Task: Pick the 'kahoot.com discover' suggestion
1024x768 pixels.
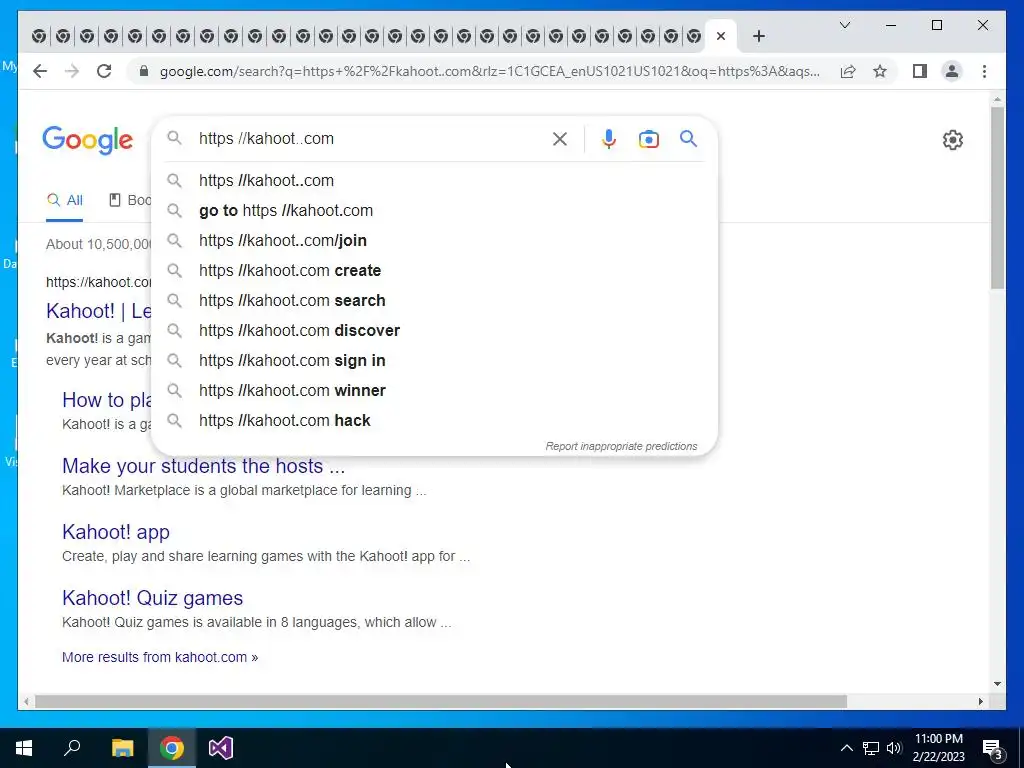Action: 434,330
